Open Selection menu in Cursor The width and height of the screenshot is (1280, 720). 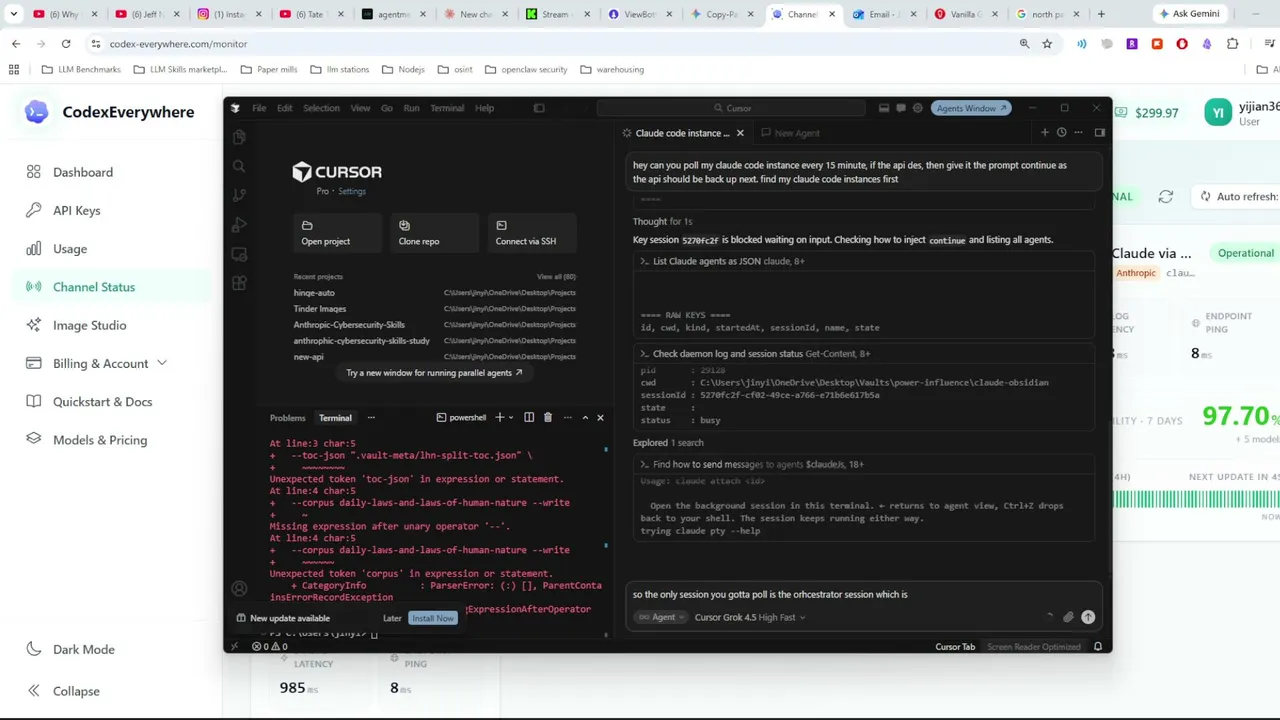point(321,108)
